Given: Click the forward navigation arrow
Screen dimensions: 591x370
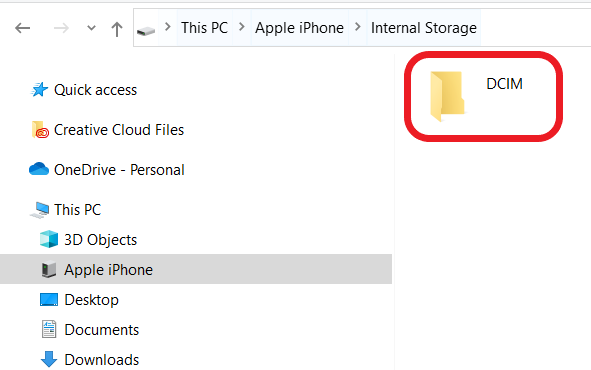Looking at the screenshot, I should 61,28.
